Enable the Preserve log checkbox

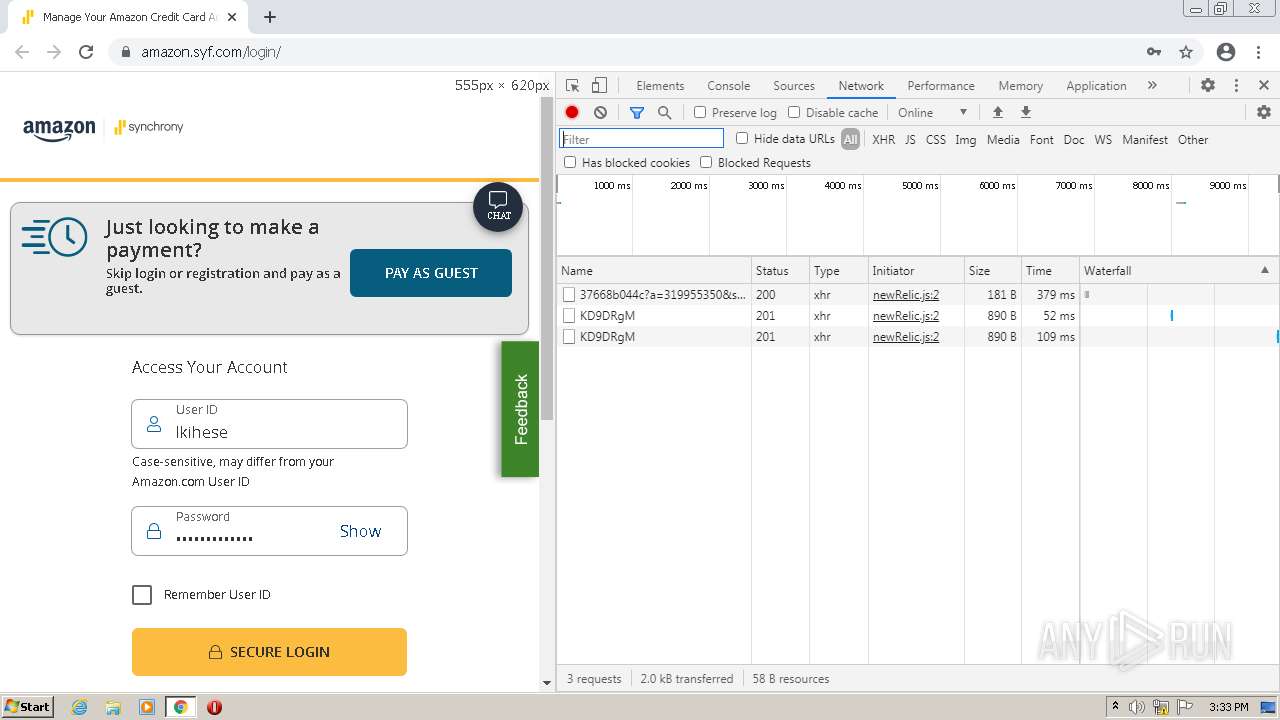tap(700, 113)
